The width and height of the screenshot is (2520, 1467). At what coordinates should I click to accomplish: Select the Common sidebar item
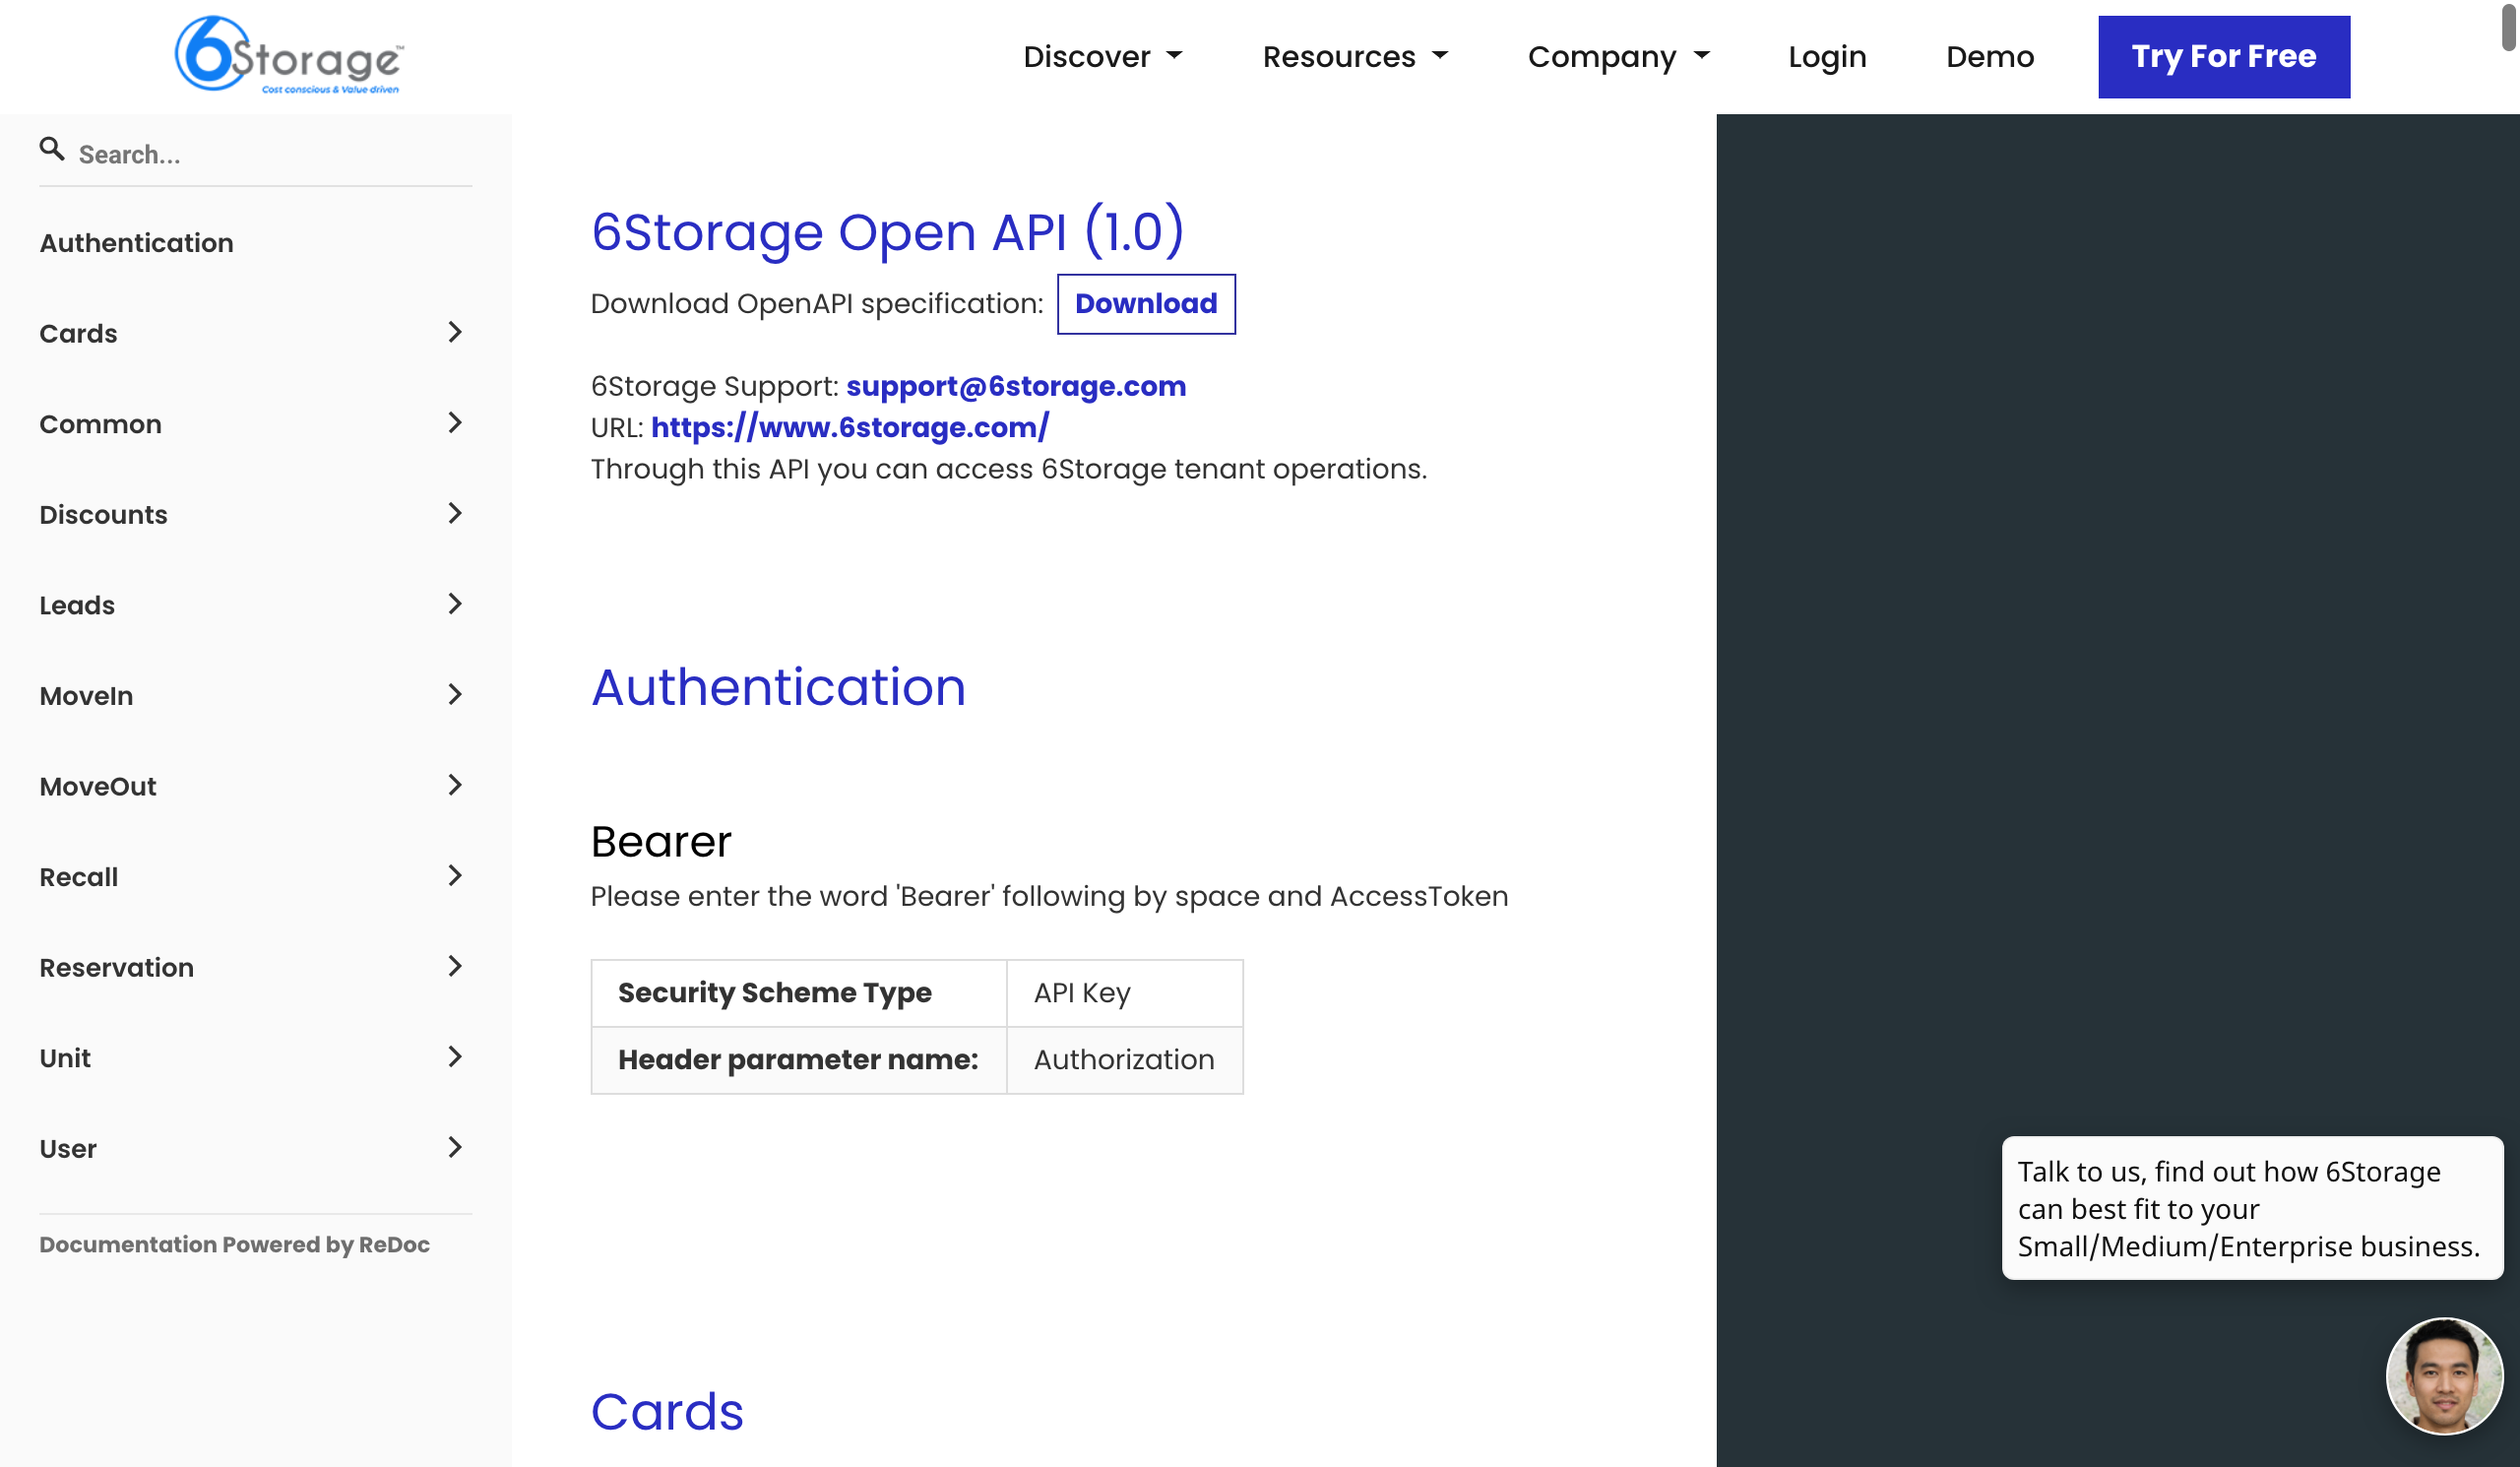point(255,424)
